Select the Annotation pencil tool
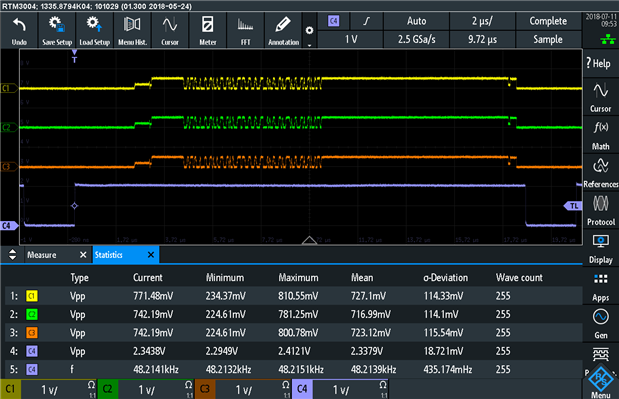 pos(283,30)
